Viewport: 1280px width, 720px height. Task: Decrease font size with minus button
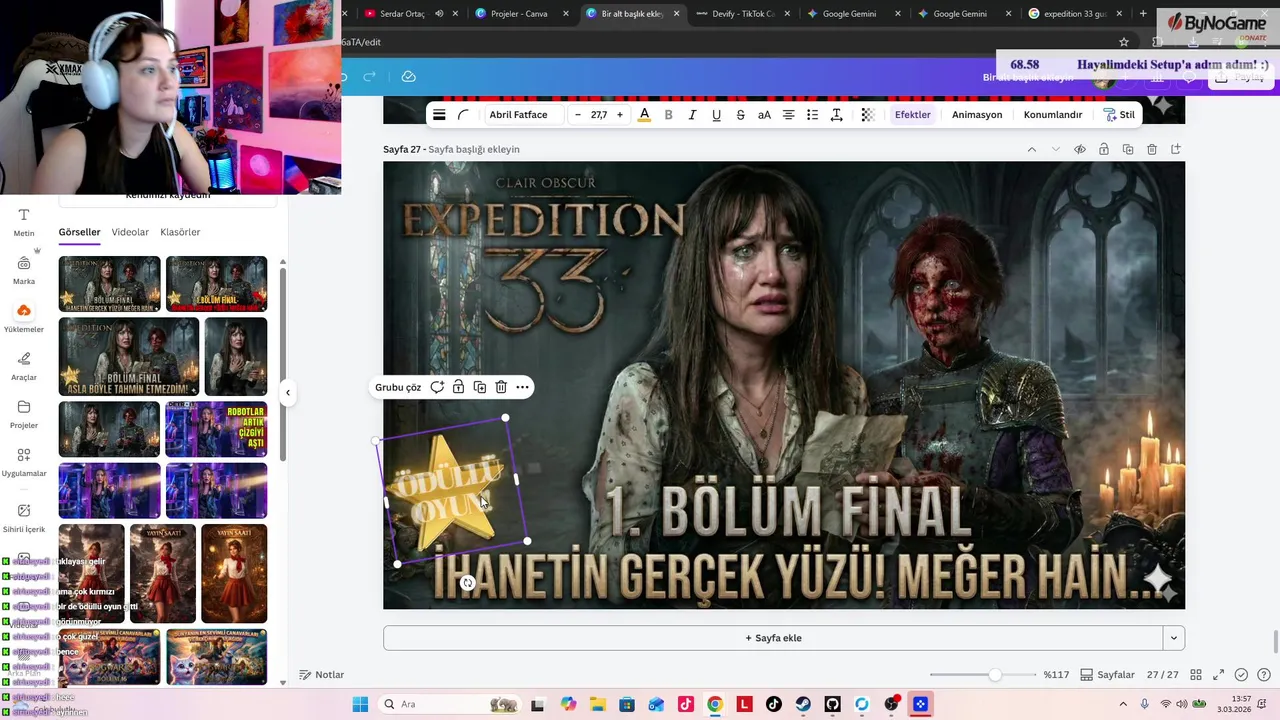point(578,115)
